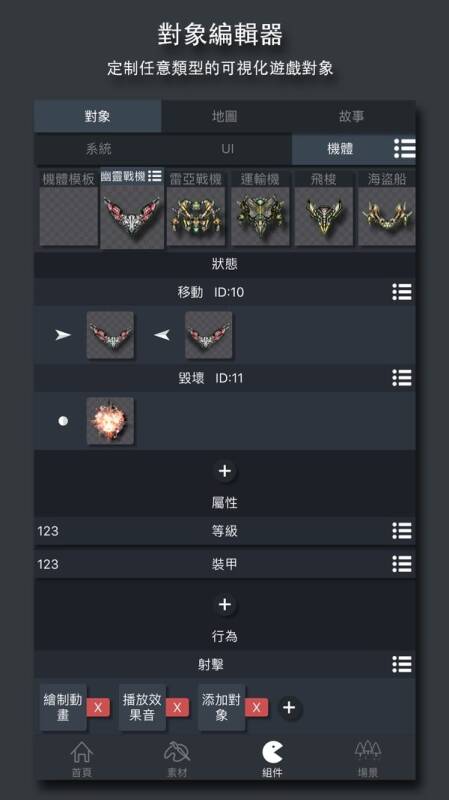The image size is (449, 800).
Task: Remove the 播放效果音 action
Action: pos(177,708)
